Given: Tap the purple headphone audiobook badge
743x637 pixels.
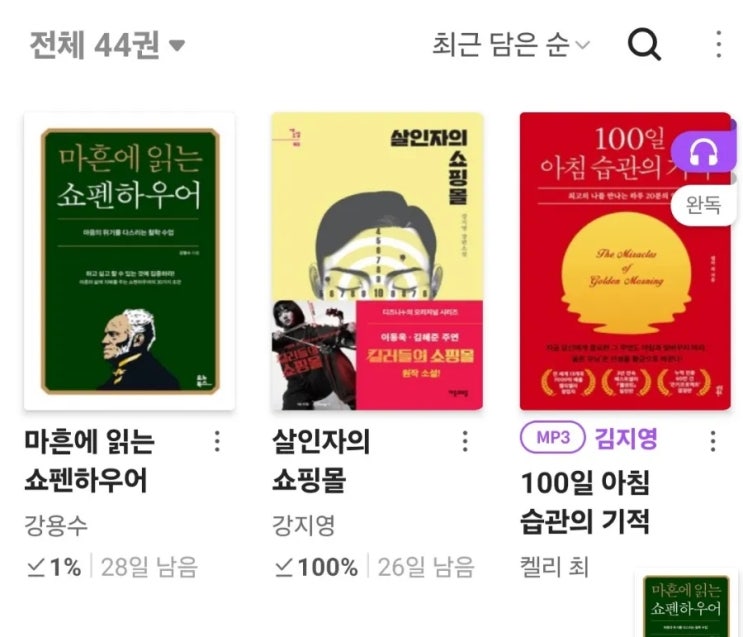Looking at the screenshot, I should (x=704, y=153).
